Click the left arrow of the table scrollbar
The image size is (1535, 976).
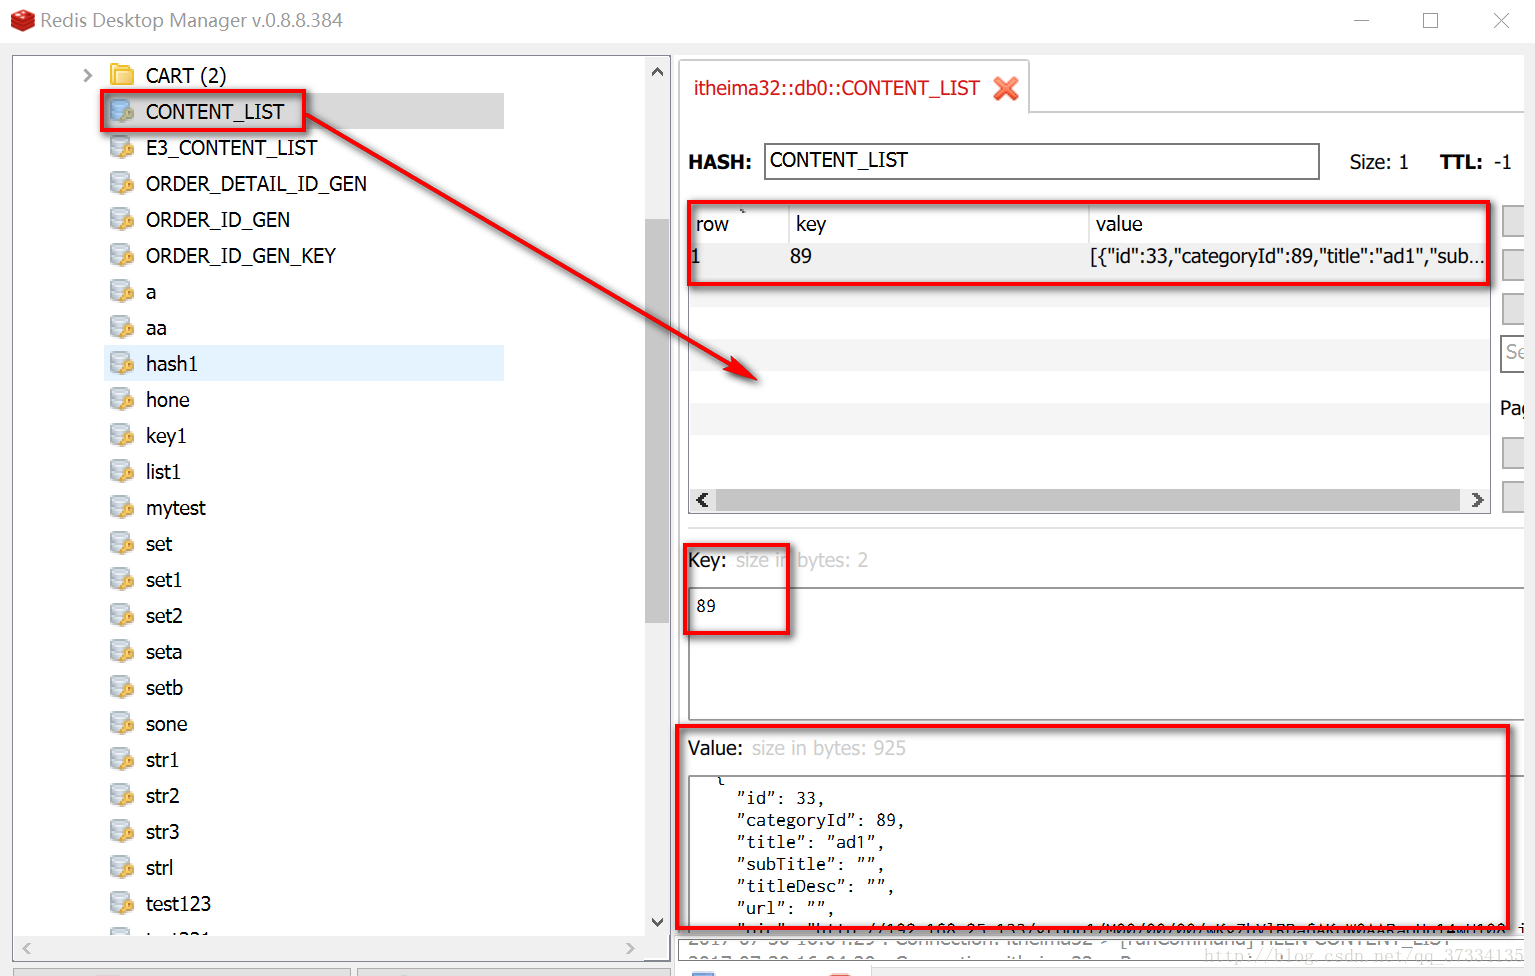702,500
